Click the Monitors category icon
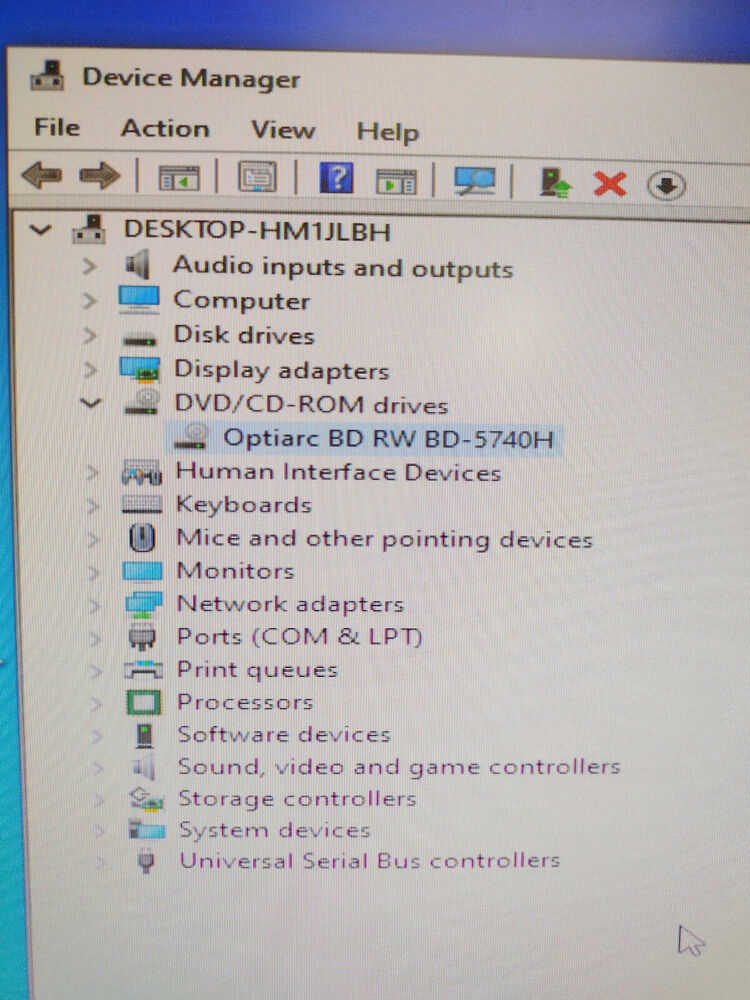The height and width of the screenshot is (1000, 750). pos(142,571)
